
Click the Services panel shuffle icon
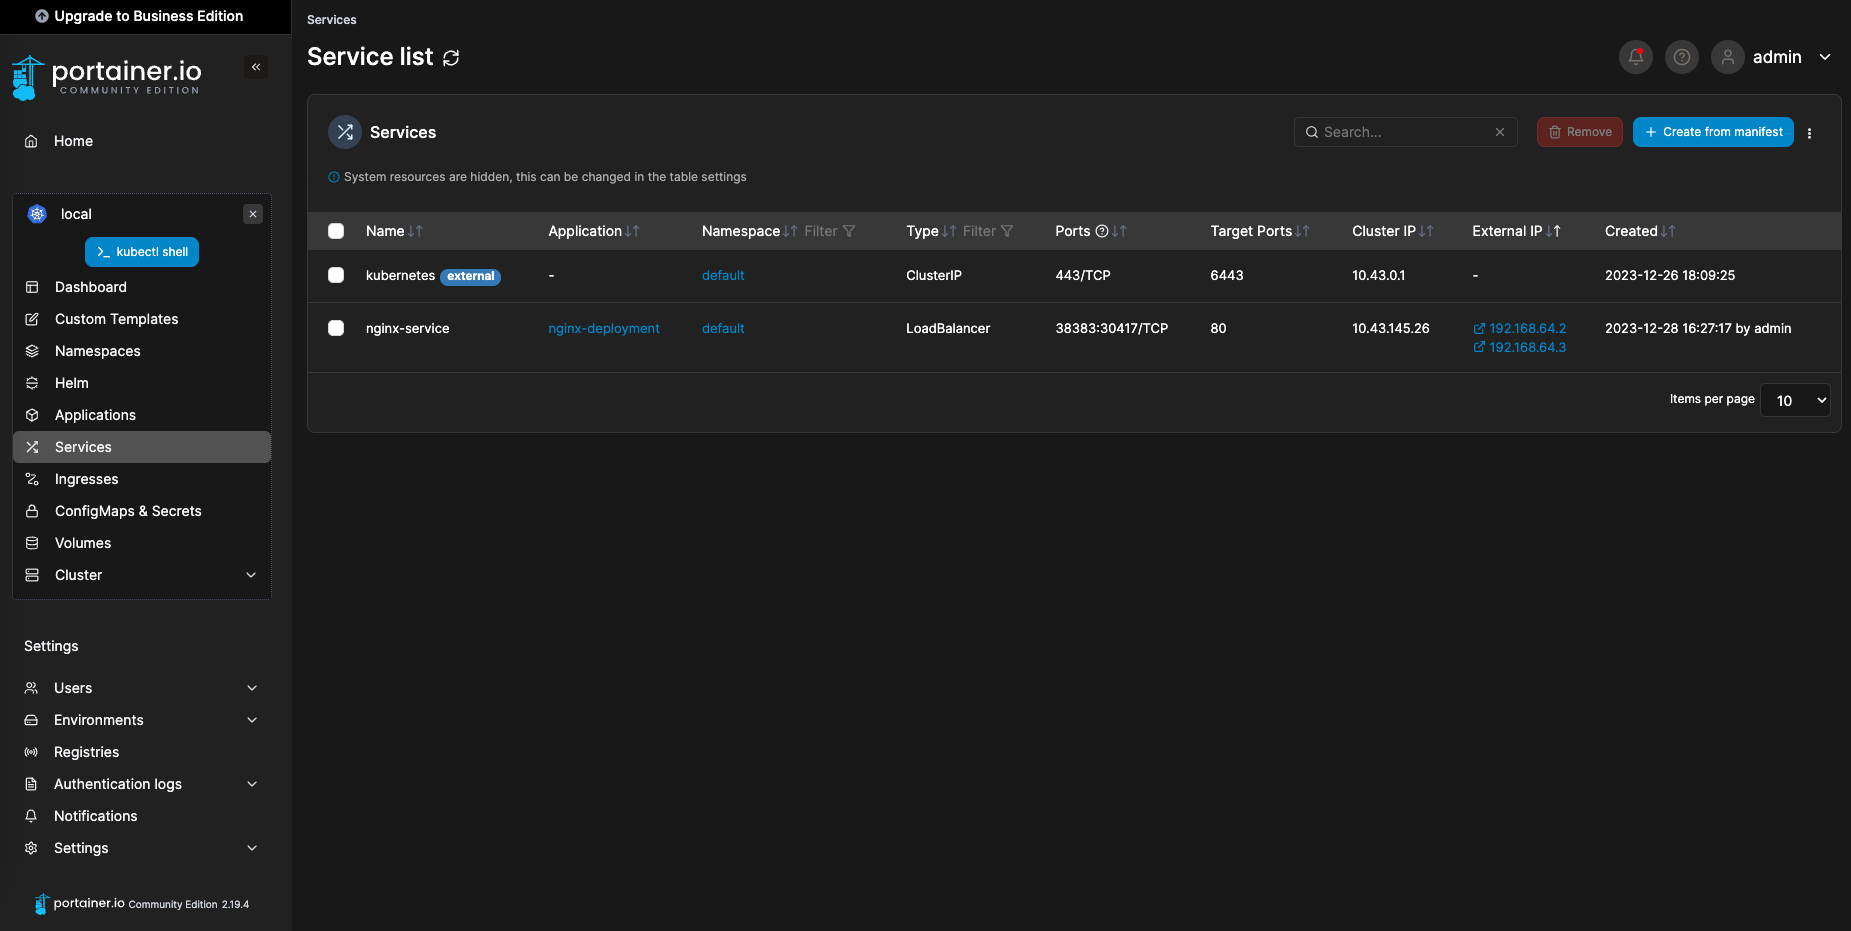tap(345, 132)
